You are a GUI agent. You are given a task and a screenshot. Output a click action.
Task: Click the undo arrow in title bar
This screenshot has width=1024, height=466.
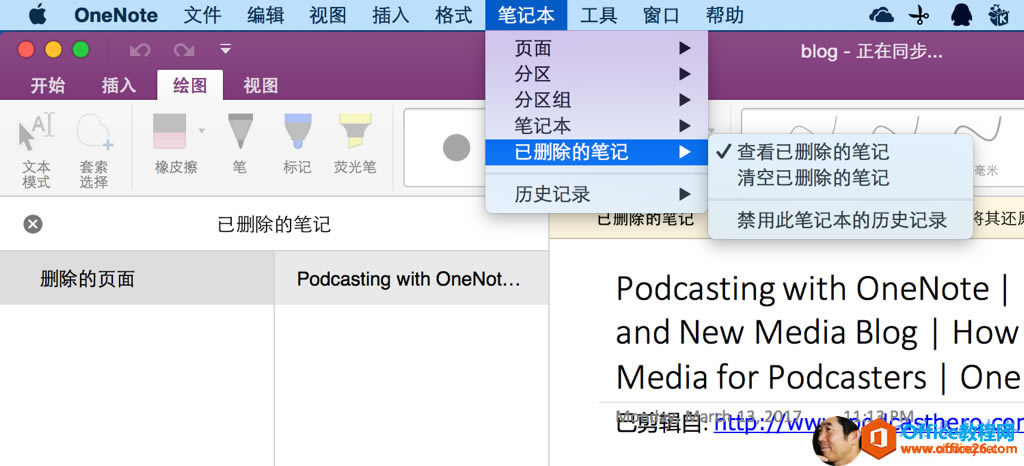click(140, 50)
